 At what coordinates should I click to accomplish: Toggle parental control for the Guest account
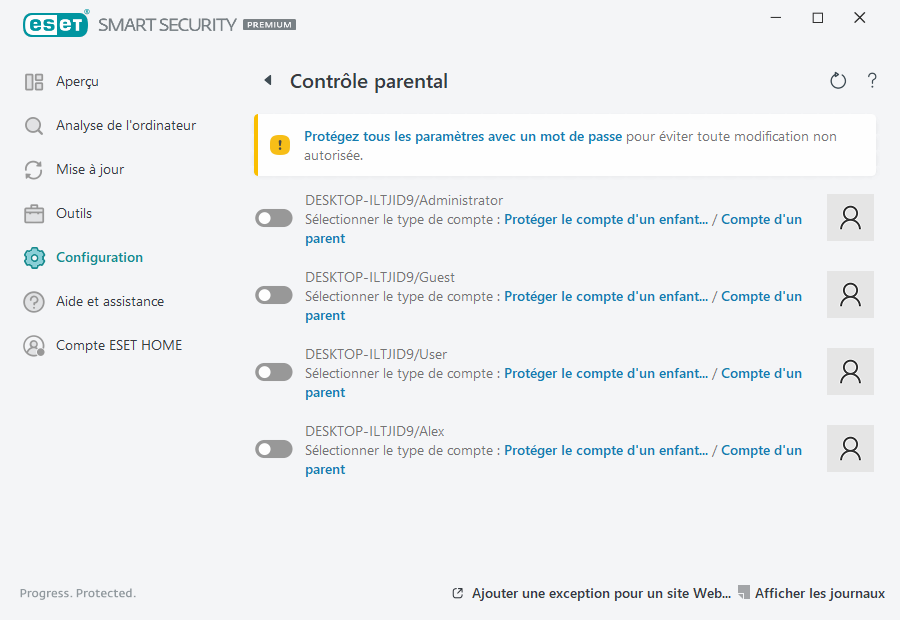[273, 294]
